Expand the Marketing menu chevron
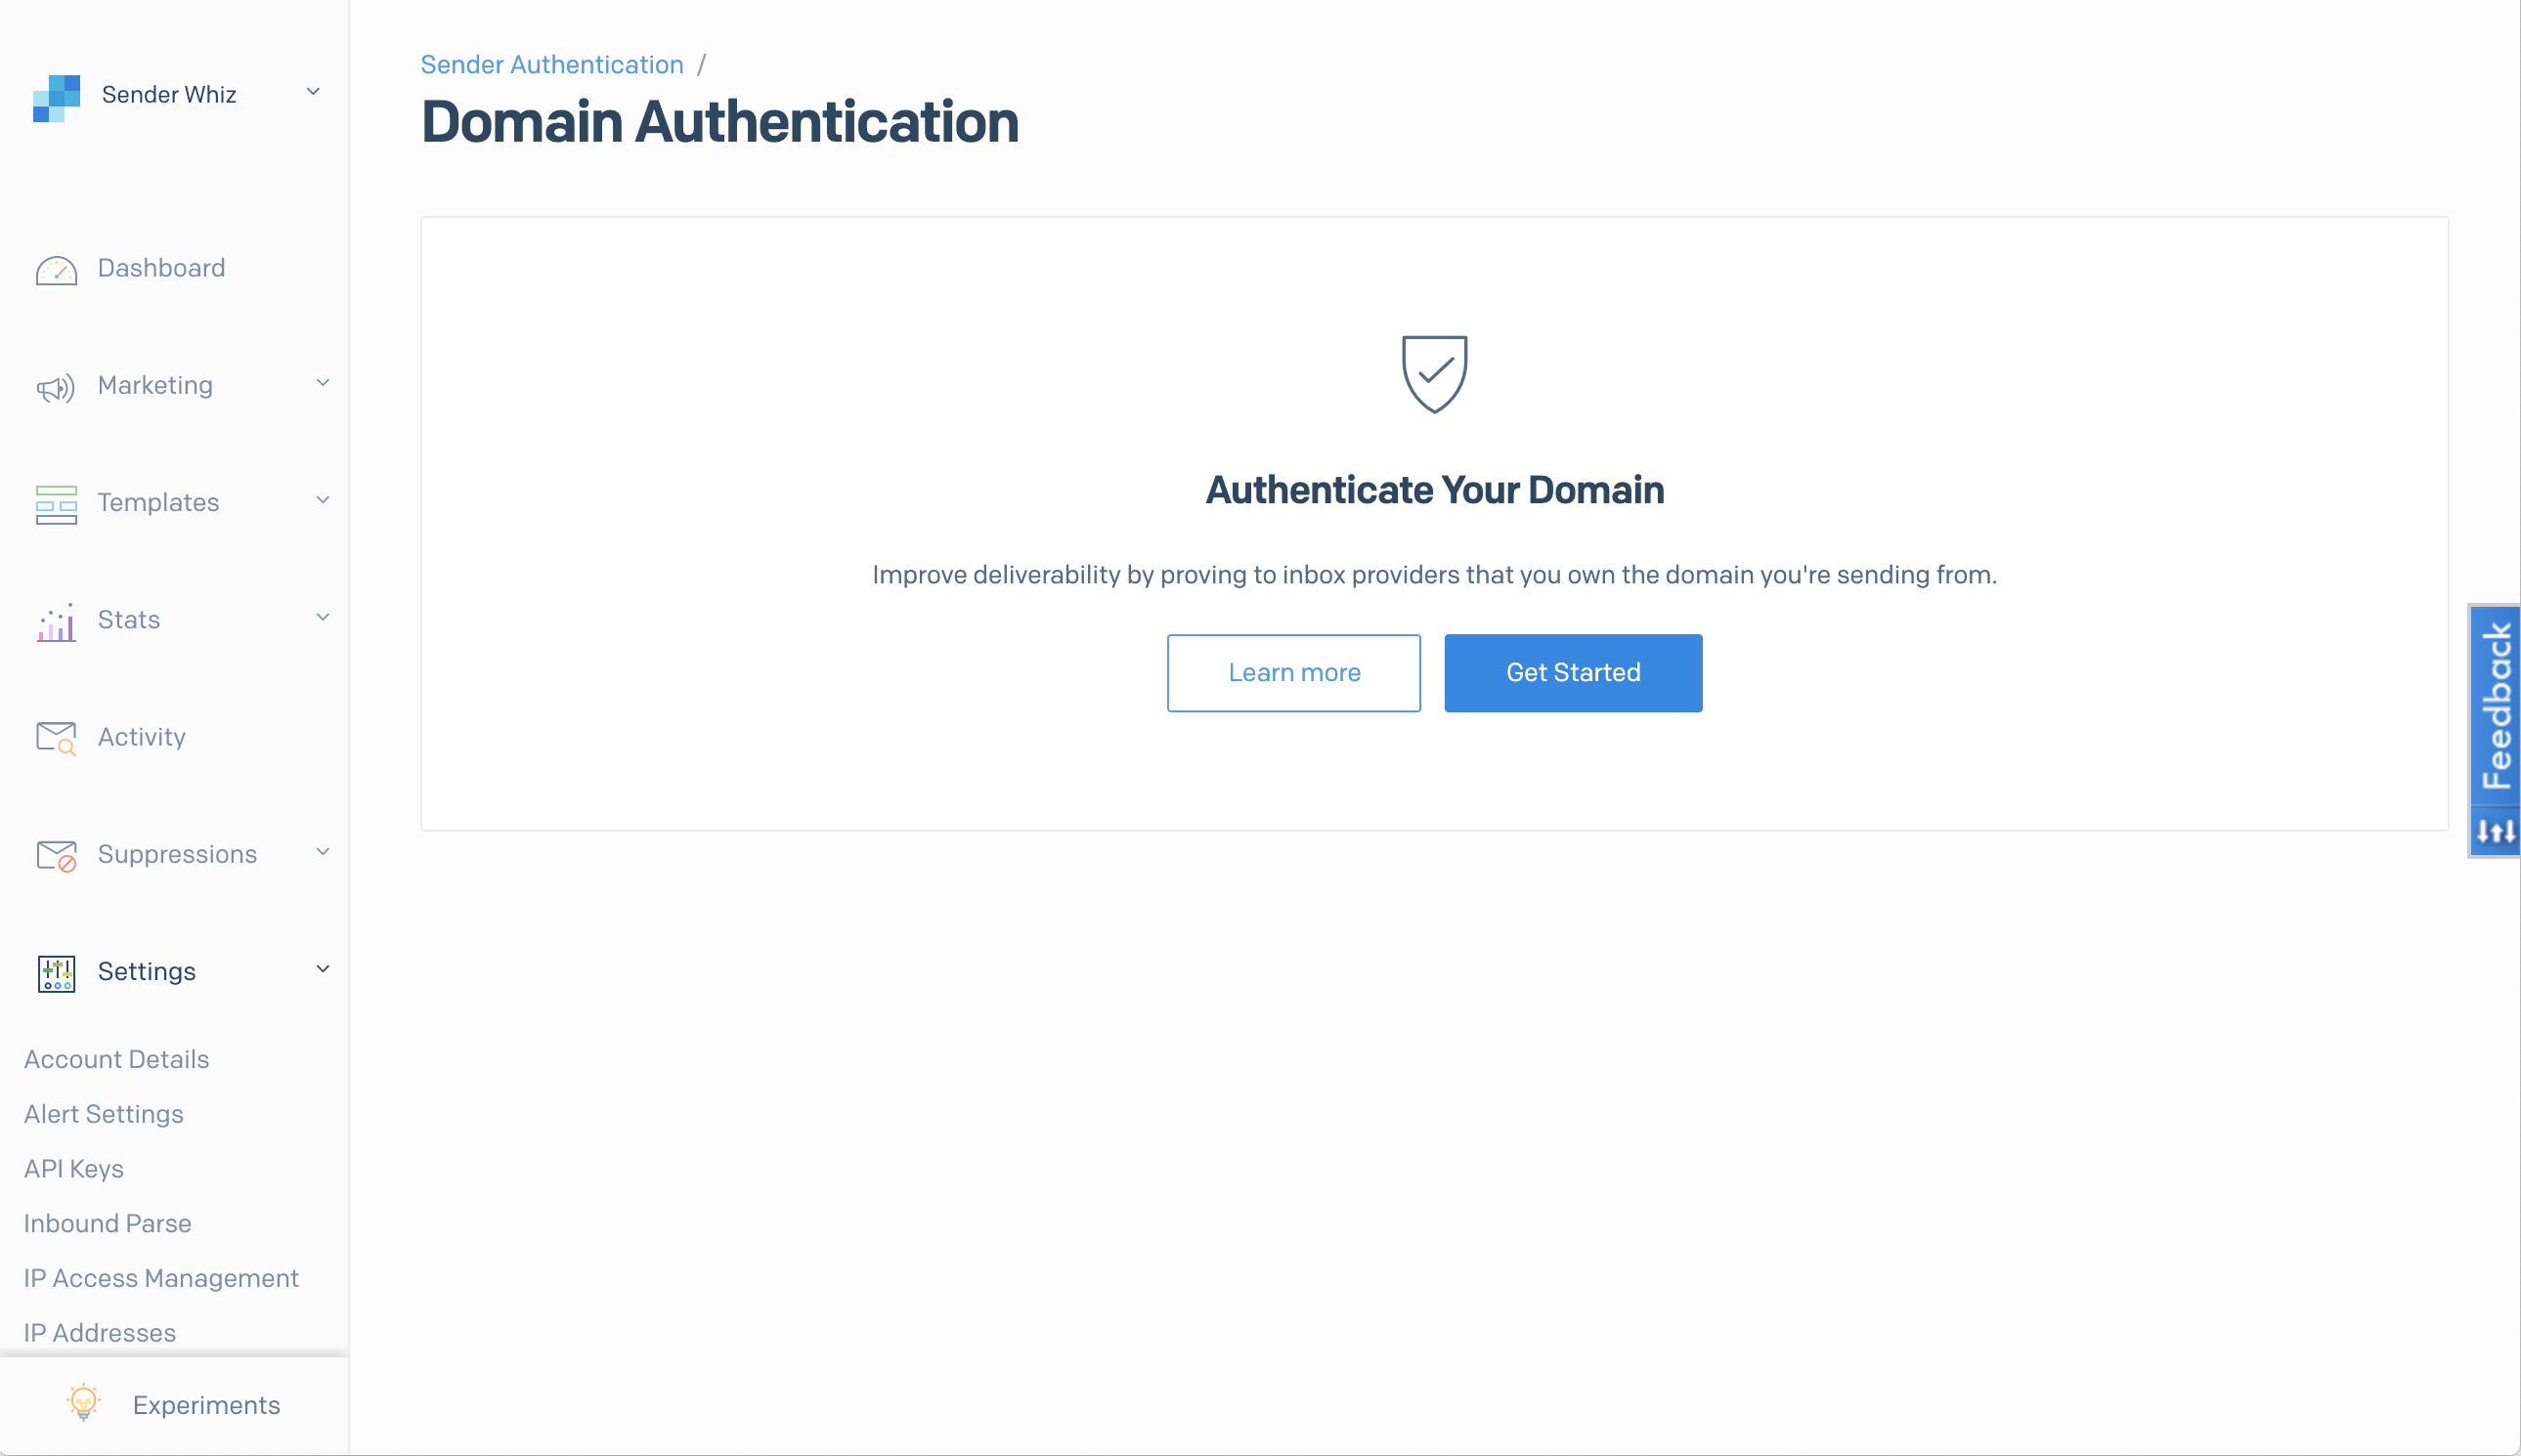The height and width of the screenshot is (1456, 2521). point(323,383)
